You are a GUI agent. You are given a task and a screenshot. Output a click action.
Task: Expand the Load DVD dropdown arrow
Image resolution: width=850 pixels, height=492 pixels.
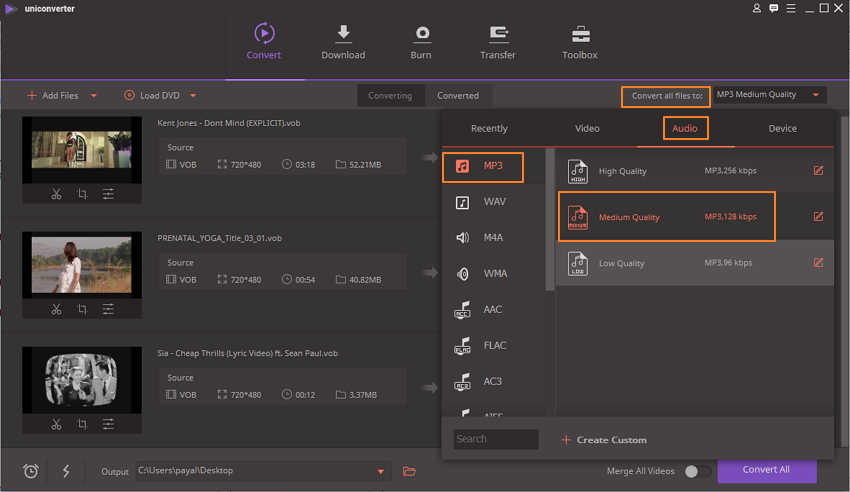tap(193, 95)
